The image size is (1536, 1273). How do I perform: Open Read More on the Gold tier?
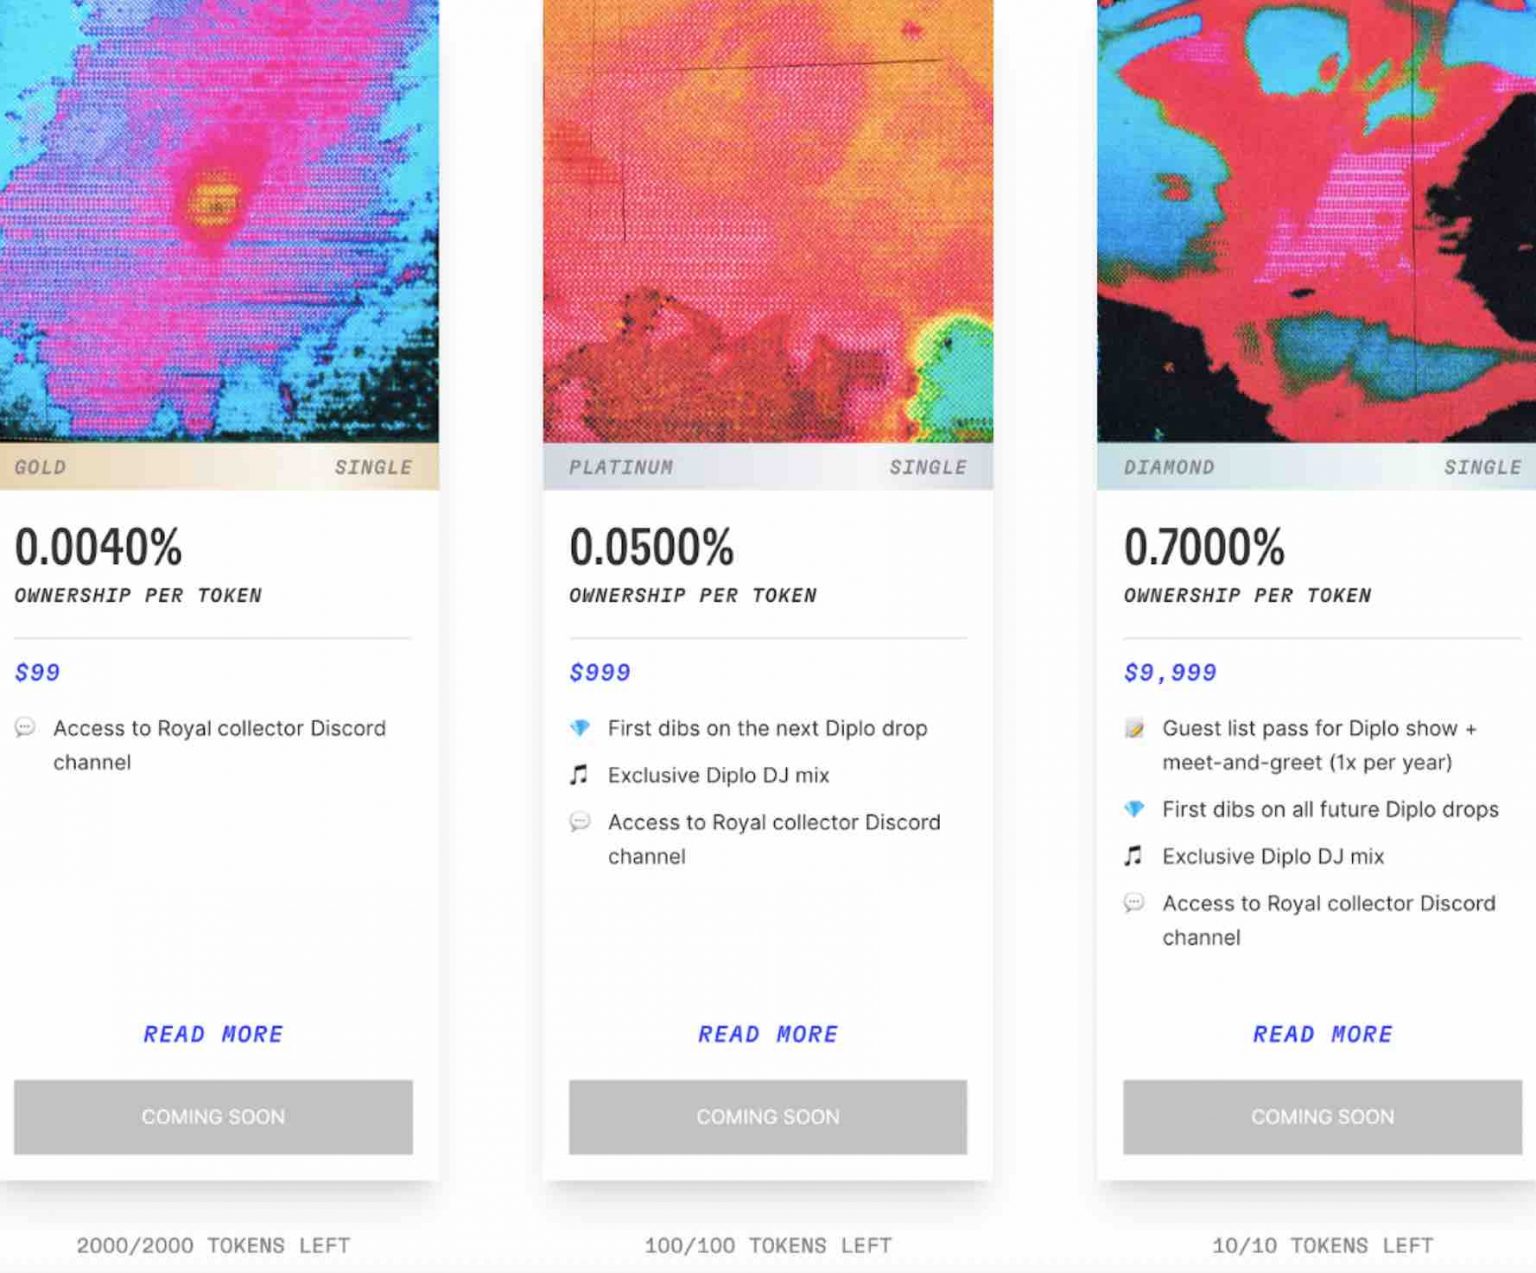213,1034
